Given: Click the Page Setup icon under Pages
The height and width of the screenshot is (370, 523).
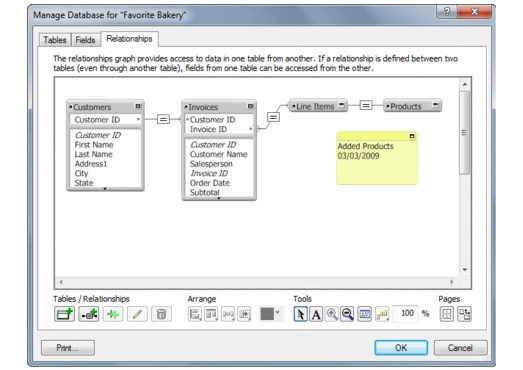Looking at the screenshot, I should [x=464, y=314].
